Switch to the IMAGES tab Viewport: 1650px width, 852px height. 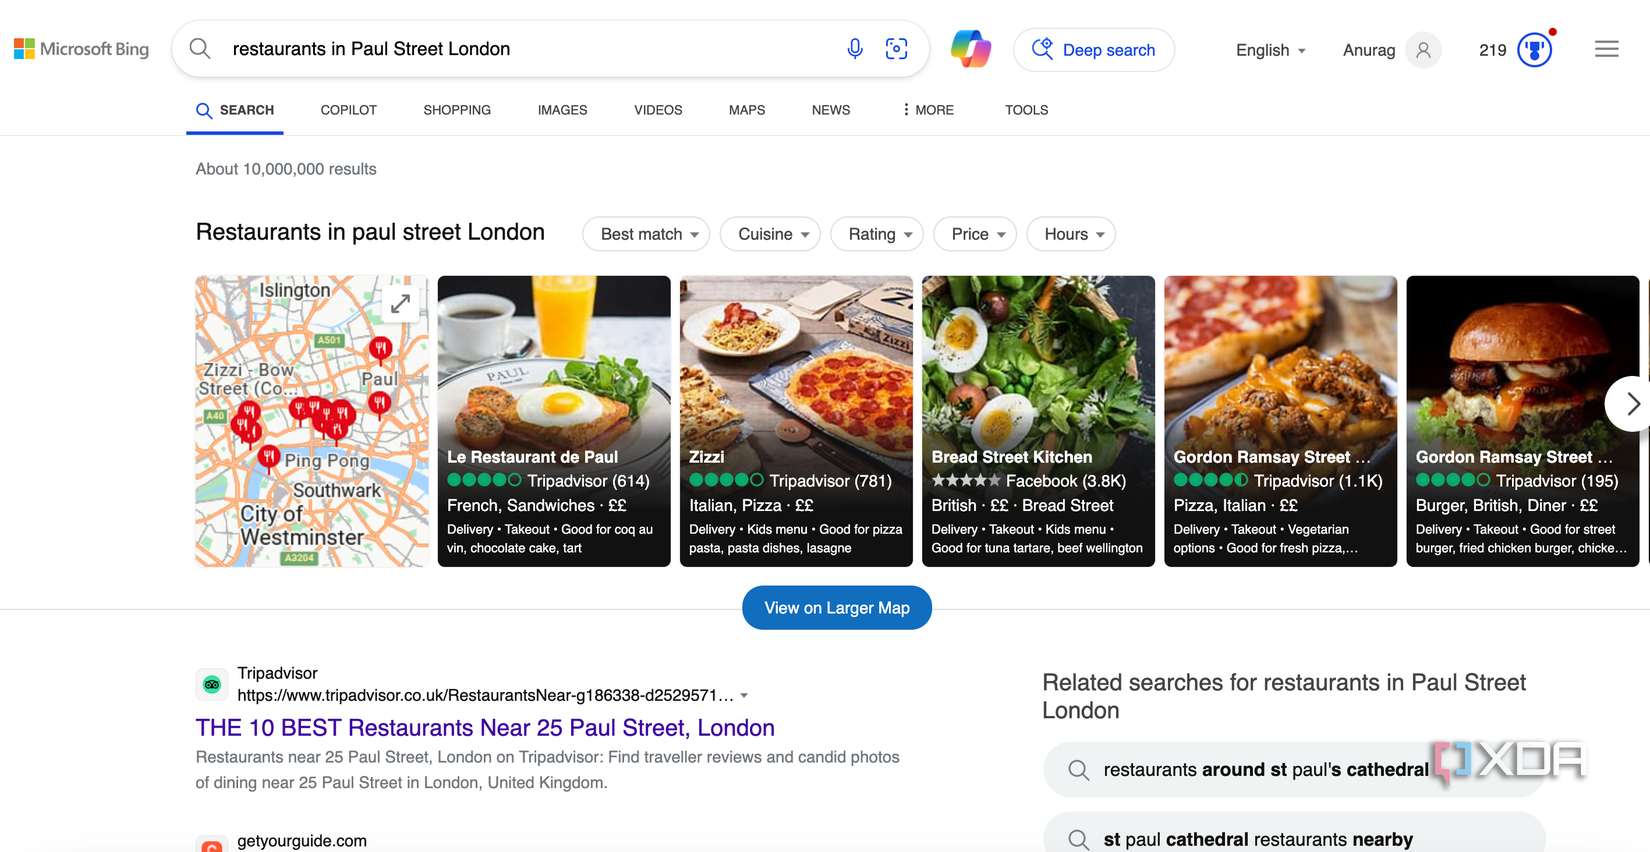(x=562, y=110)
